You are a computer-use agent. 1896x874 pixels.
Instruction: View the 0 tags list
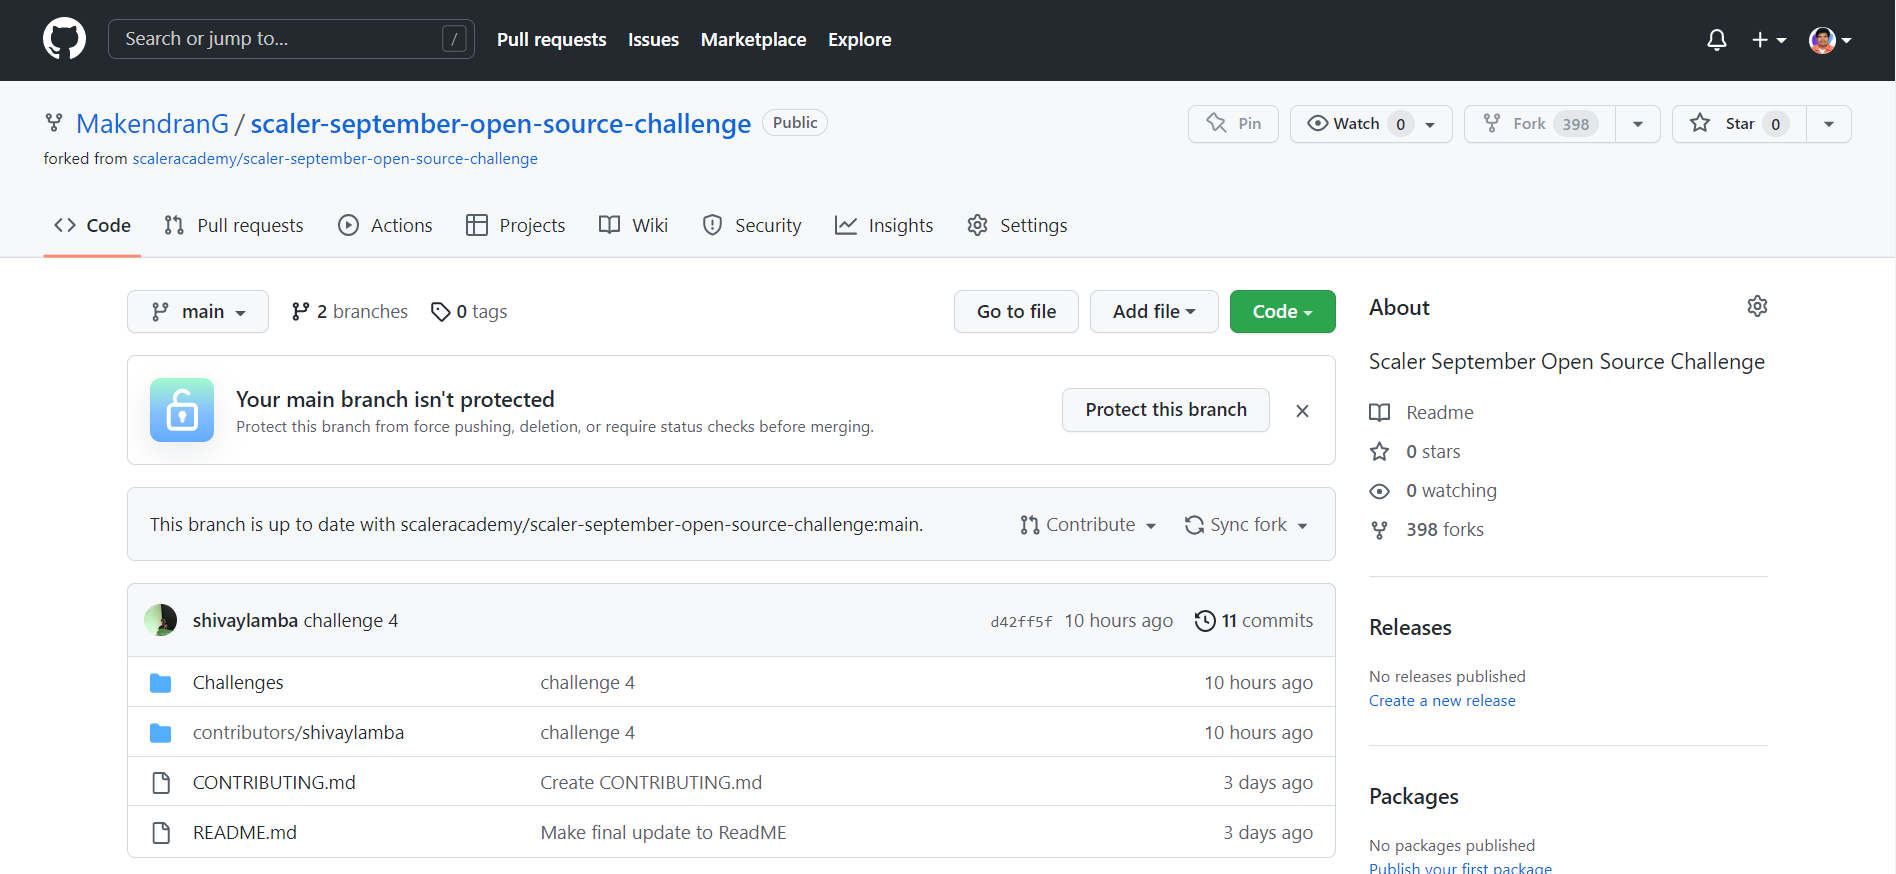[469, 312]
